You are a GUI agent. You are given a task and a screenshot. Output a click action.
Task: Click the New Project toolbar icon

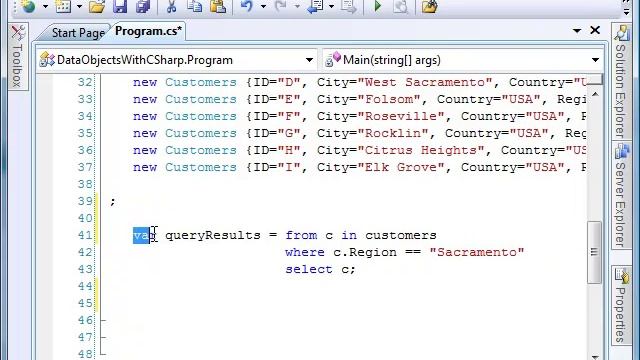(28, 6)
